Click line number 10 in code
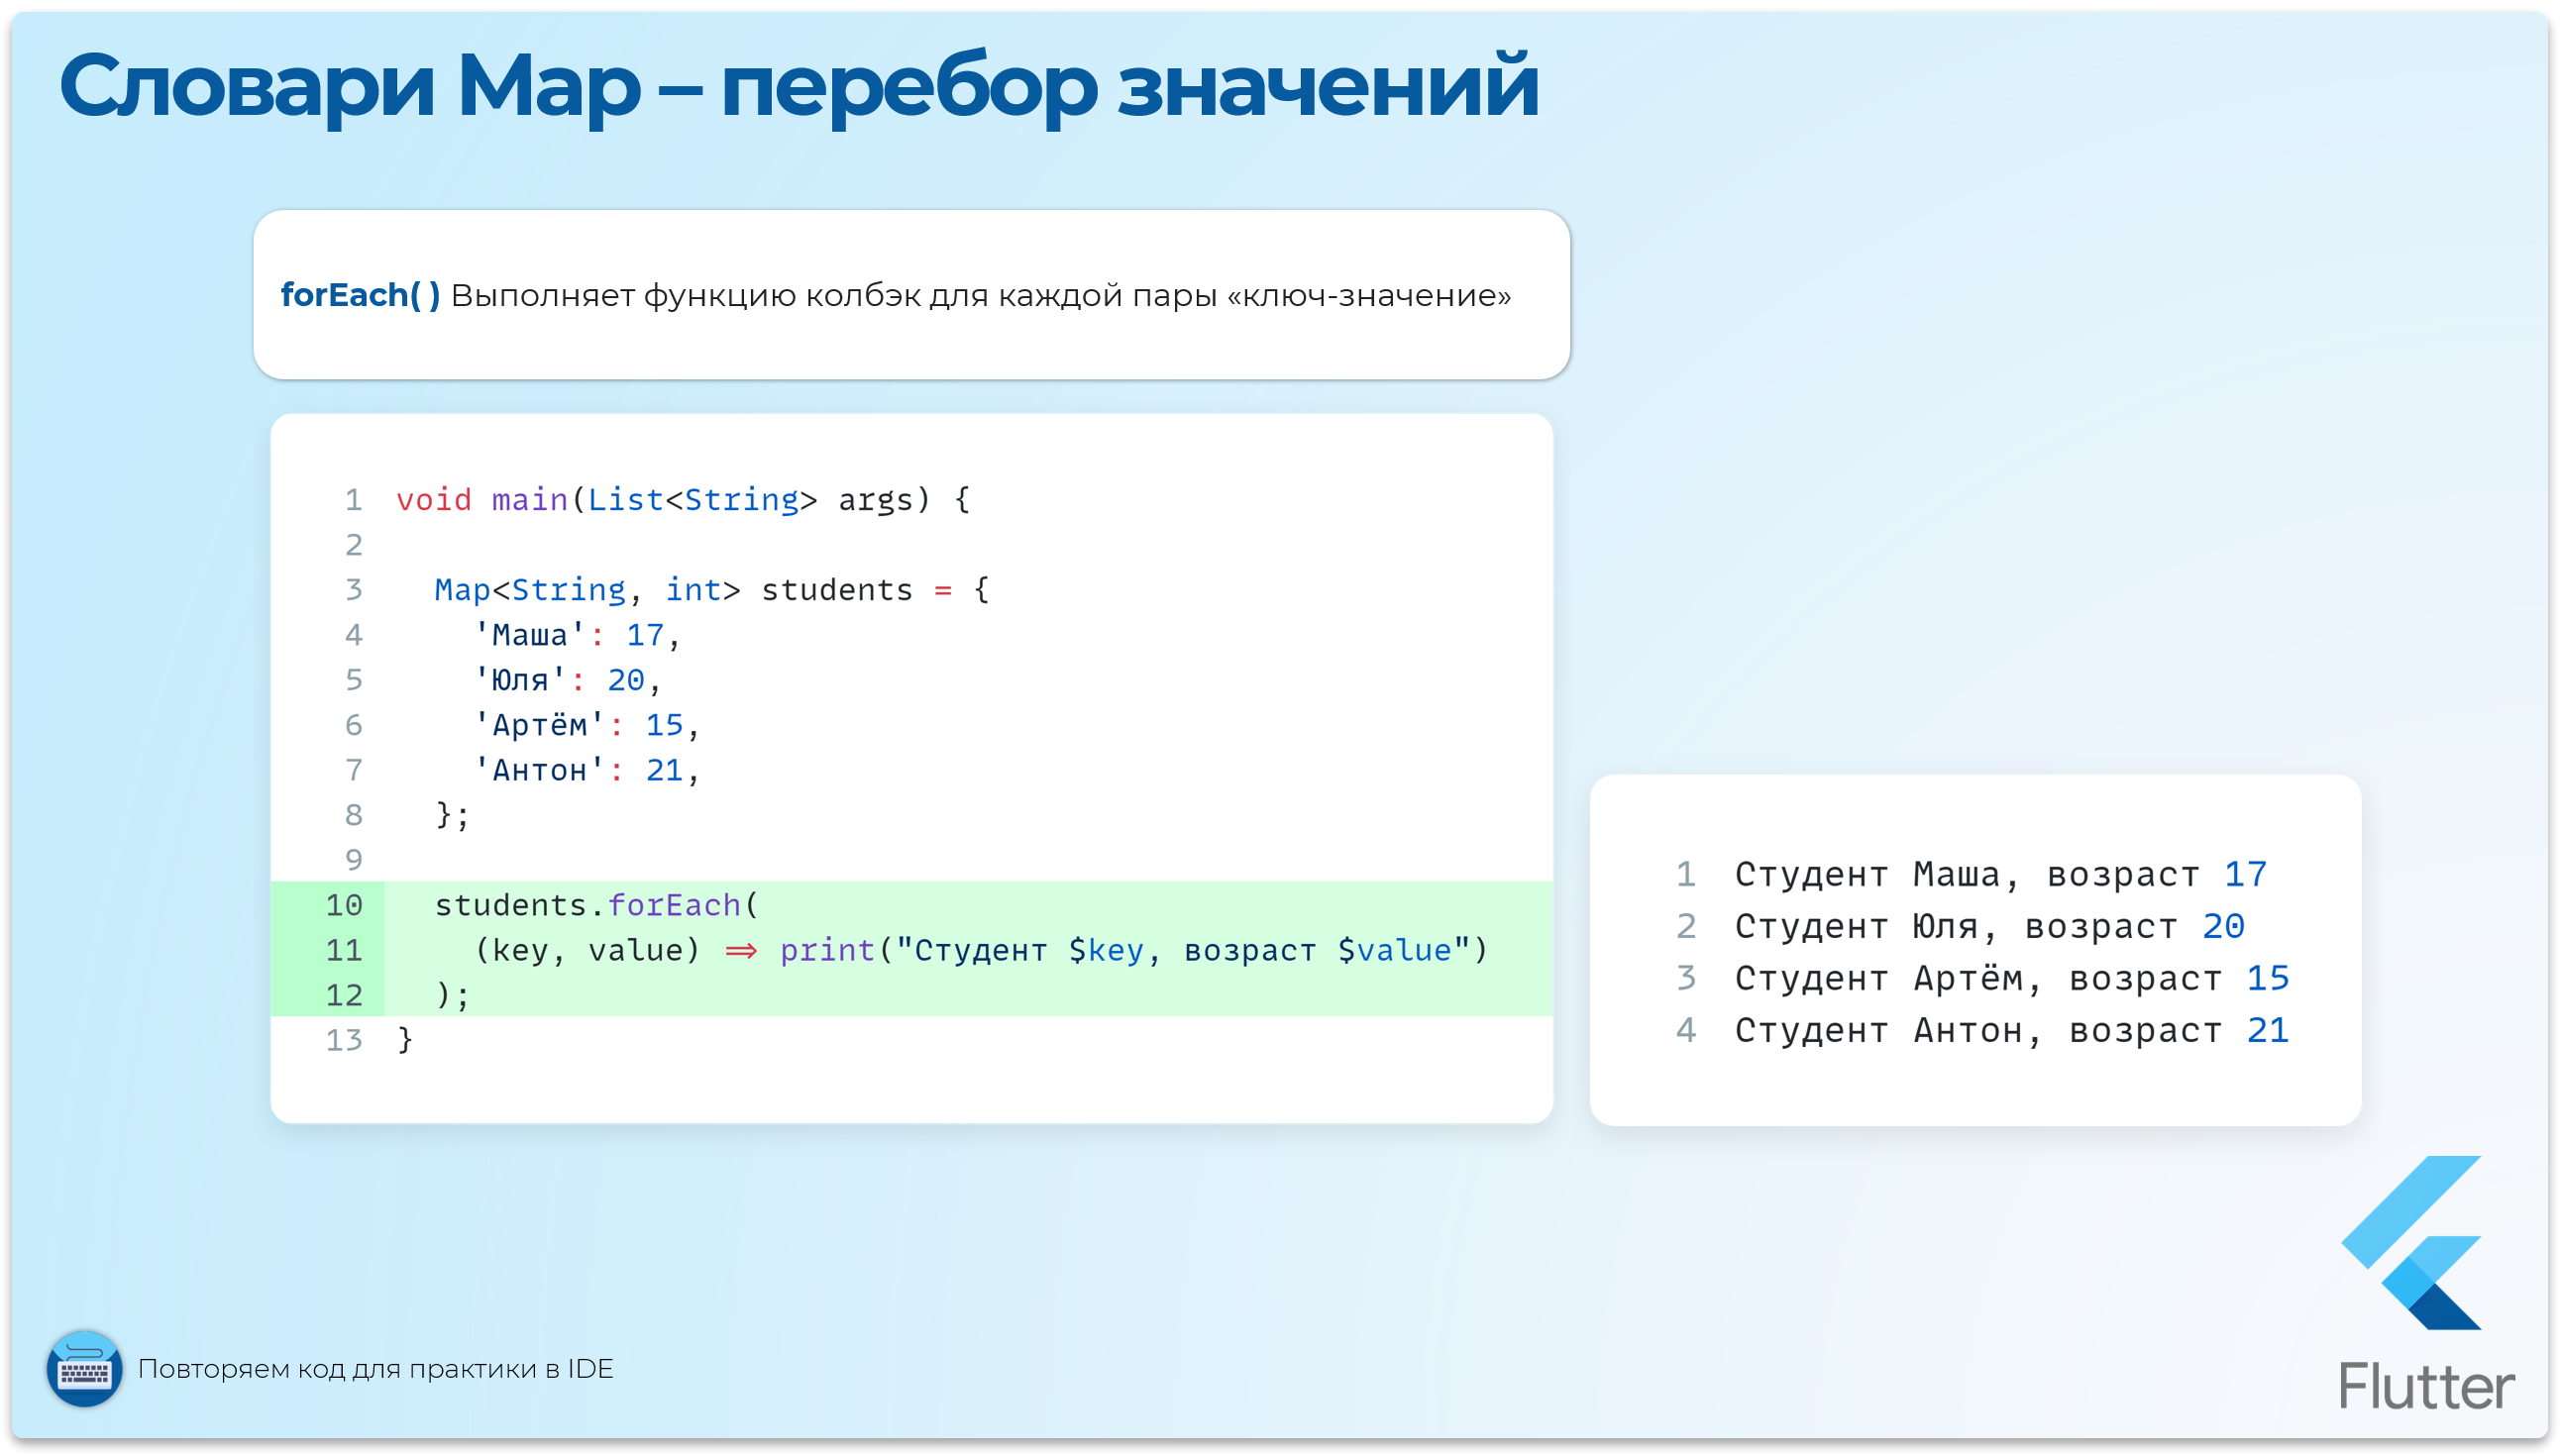 pos(344,905)
